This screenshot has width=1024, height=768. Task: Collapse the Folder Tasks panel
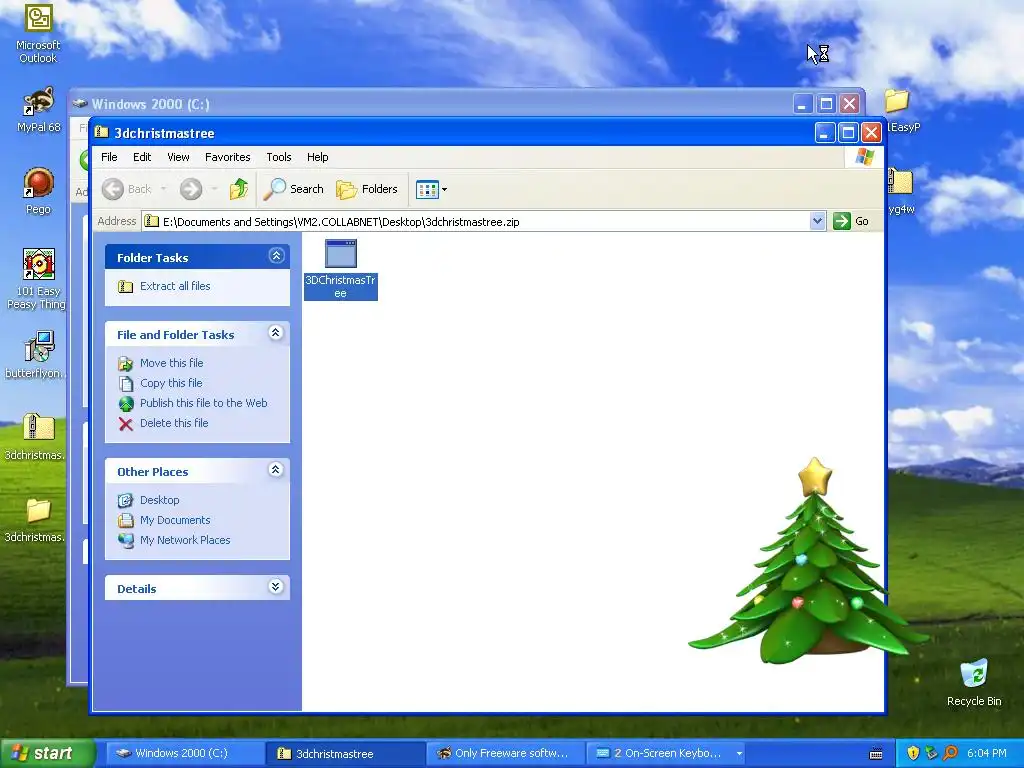pos(276,256)
